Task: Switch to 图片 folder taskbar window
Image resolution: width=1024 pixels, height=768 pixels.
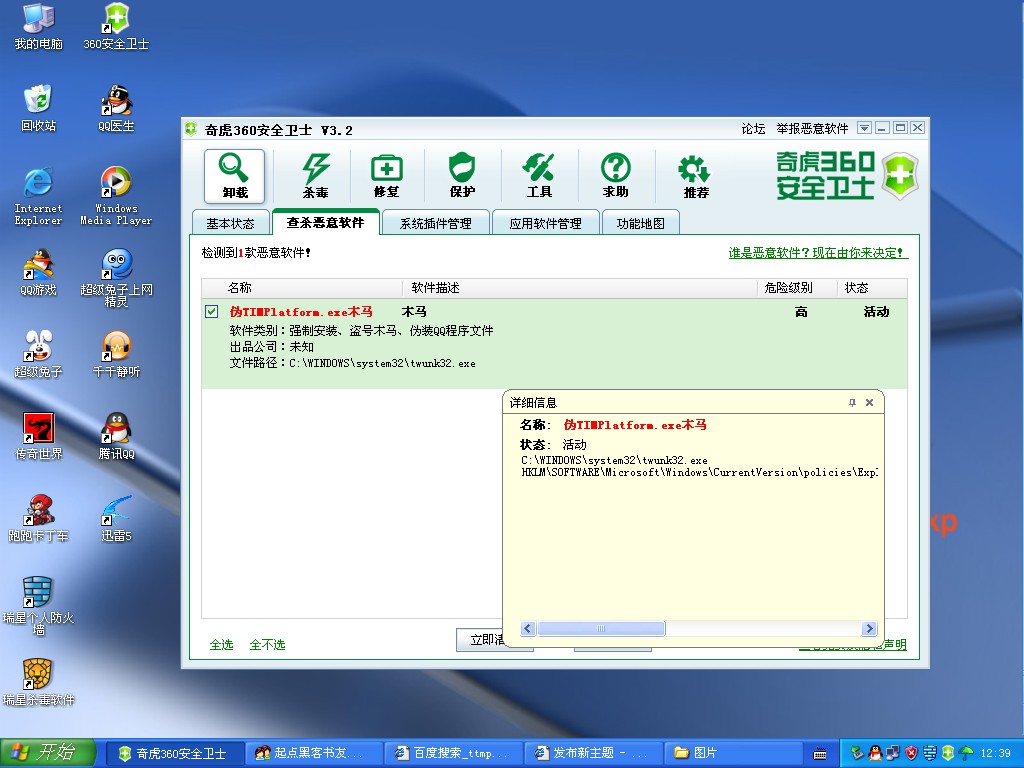Action: point(733,753)
